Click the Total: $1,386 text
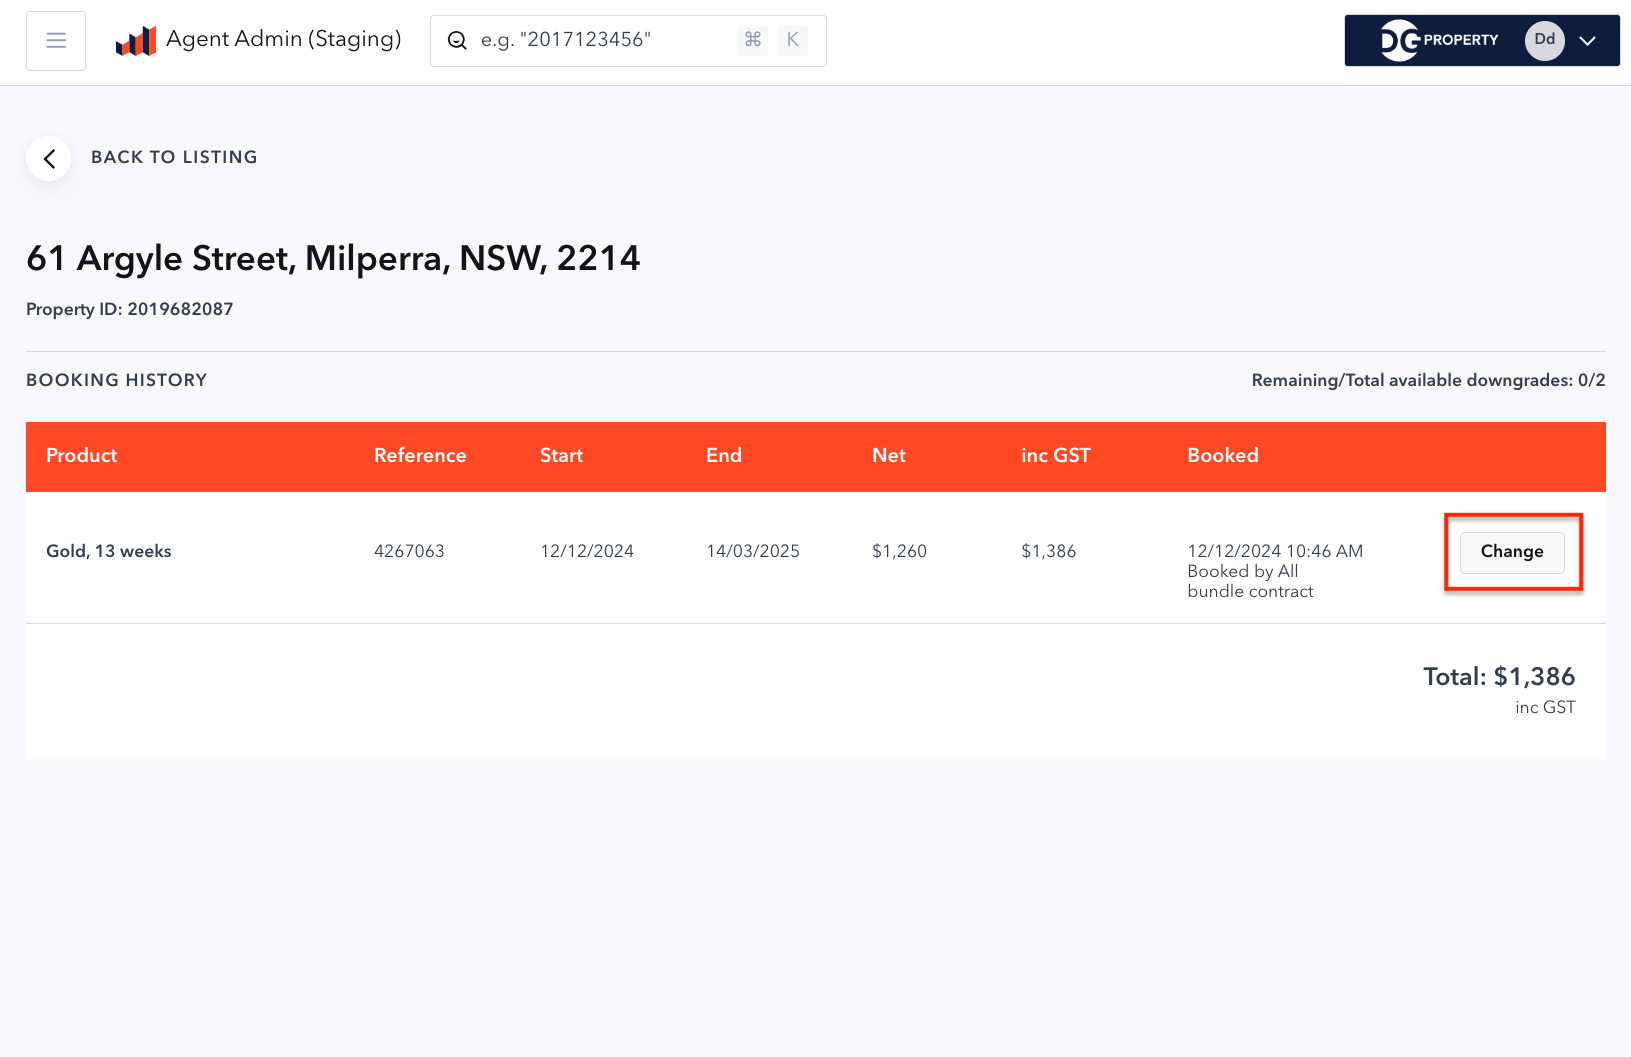 [1499, 677]
